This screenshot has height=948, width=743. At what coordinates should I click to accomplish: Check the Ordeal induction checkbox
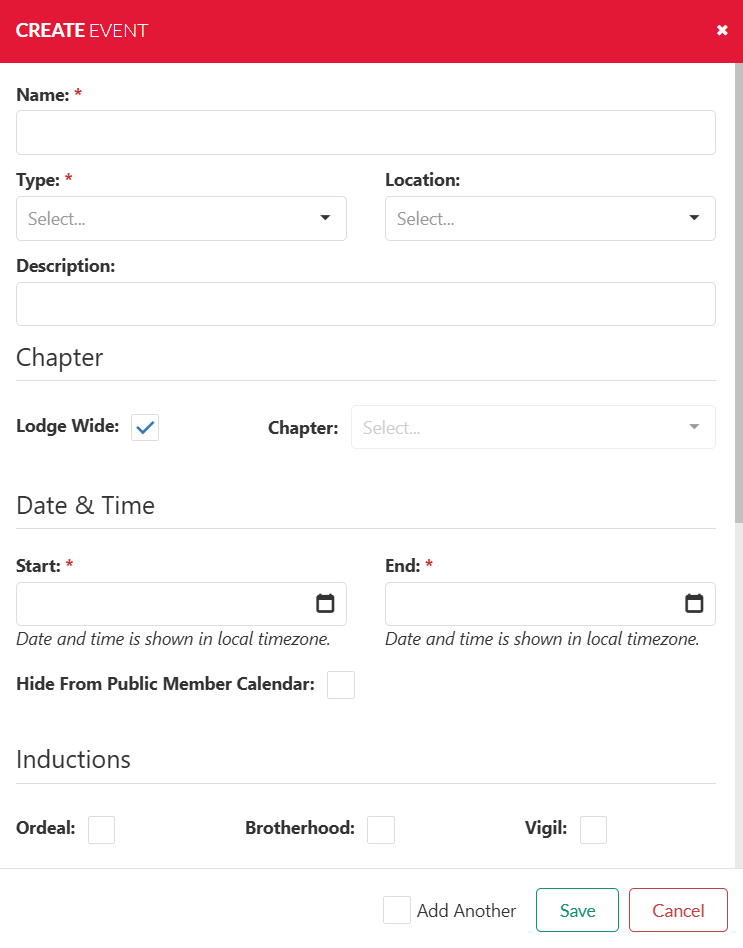(x=101, y=830)
